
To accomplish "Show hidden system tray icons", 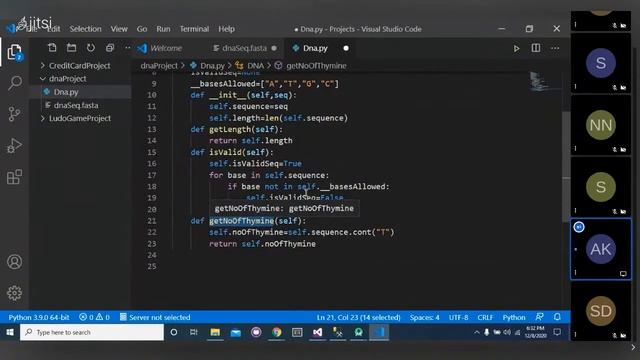I will pos(476,332).
